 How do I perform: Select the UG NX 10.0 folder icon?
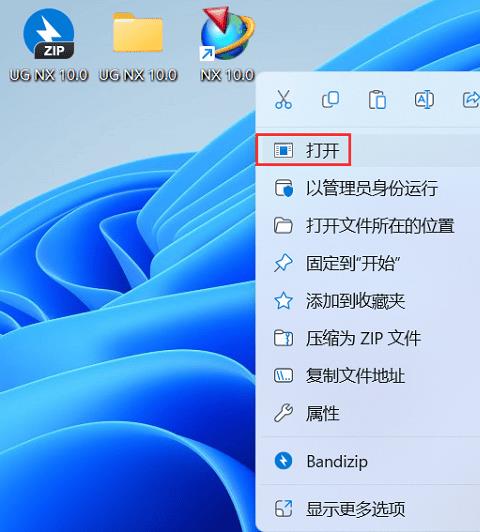(138, 33)
